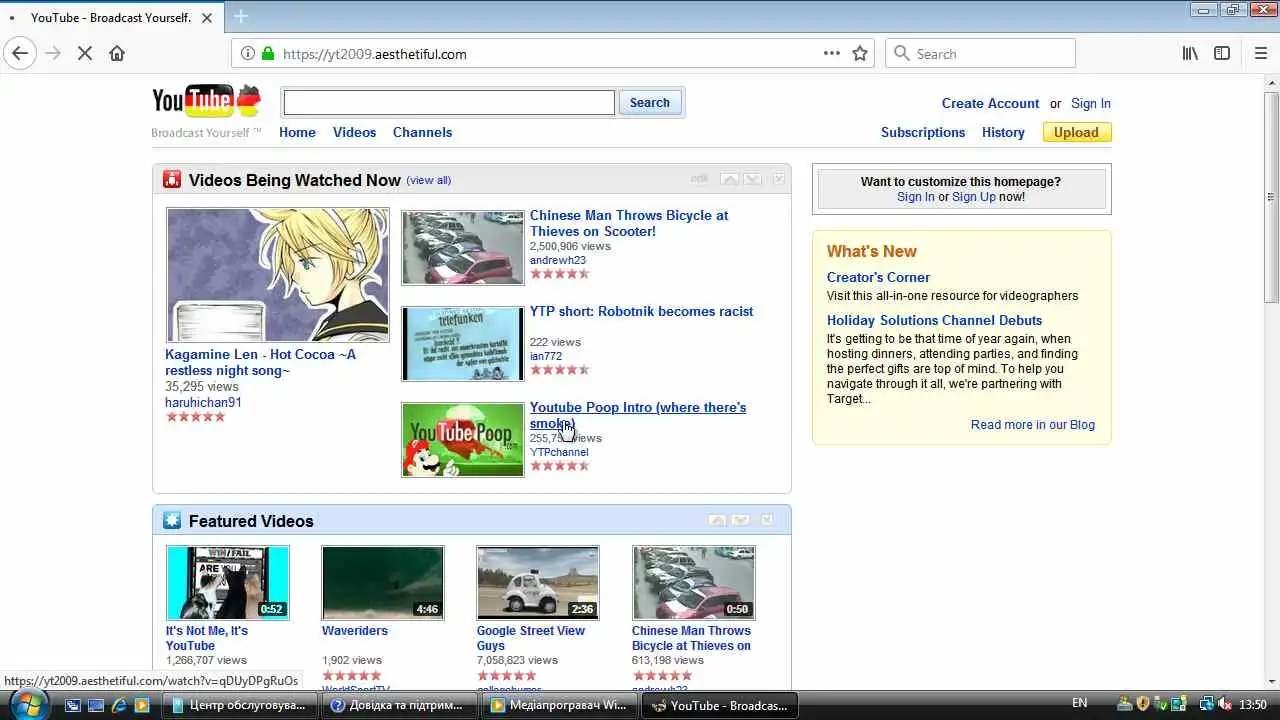Click Sign In link at top right
Viewport: 1280px width, 720px height.
coord(1091,103)
